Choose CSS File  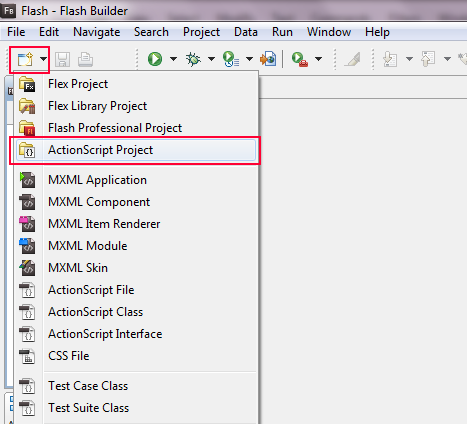[x=136, y=356]
